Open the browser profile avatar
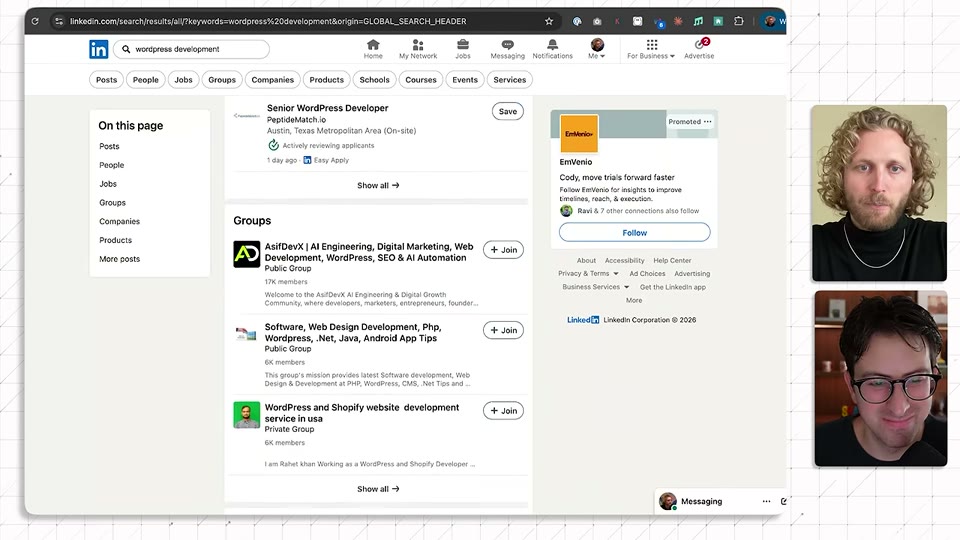960x540 pixels. click(x=770, y=21)
